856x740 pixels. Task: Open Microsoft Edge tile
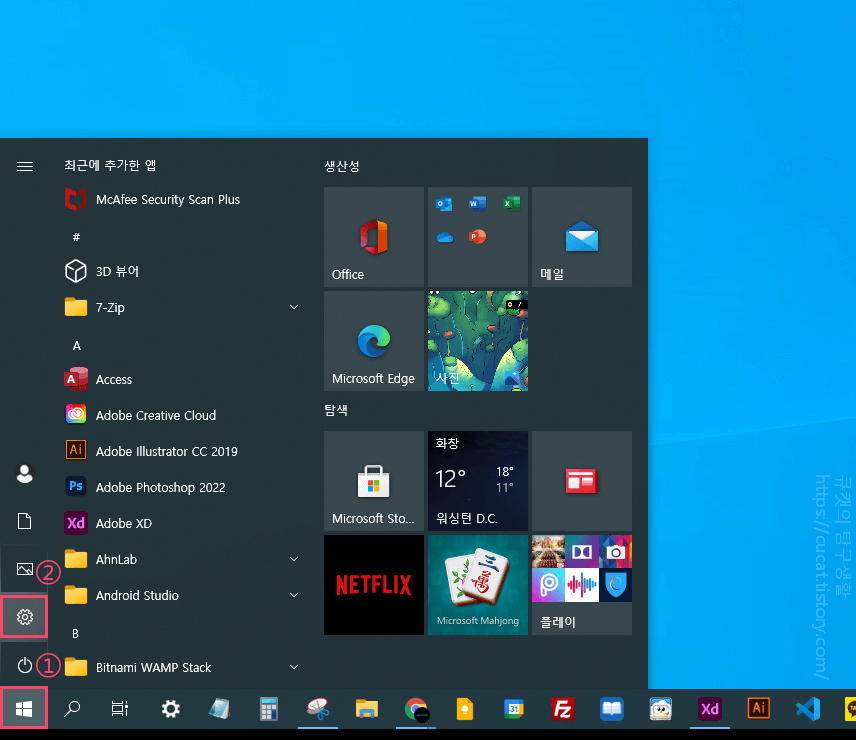[374, 341]
